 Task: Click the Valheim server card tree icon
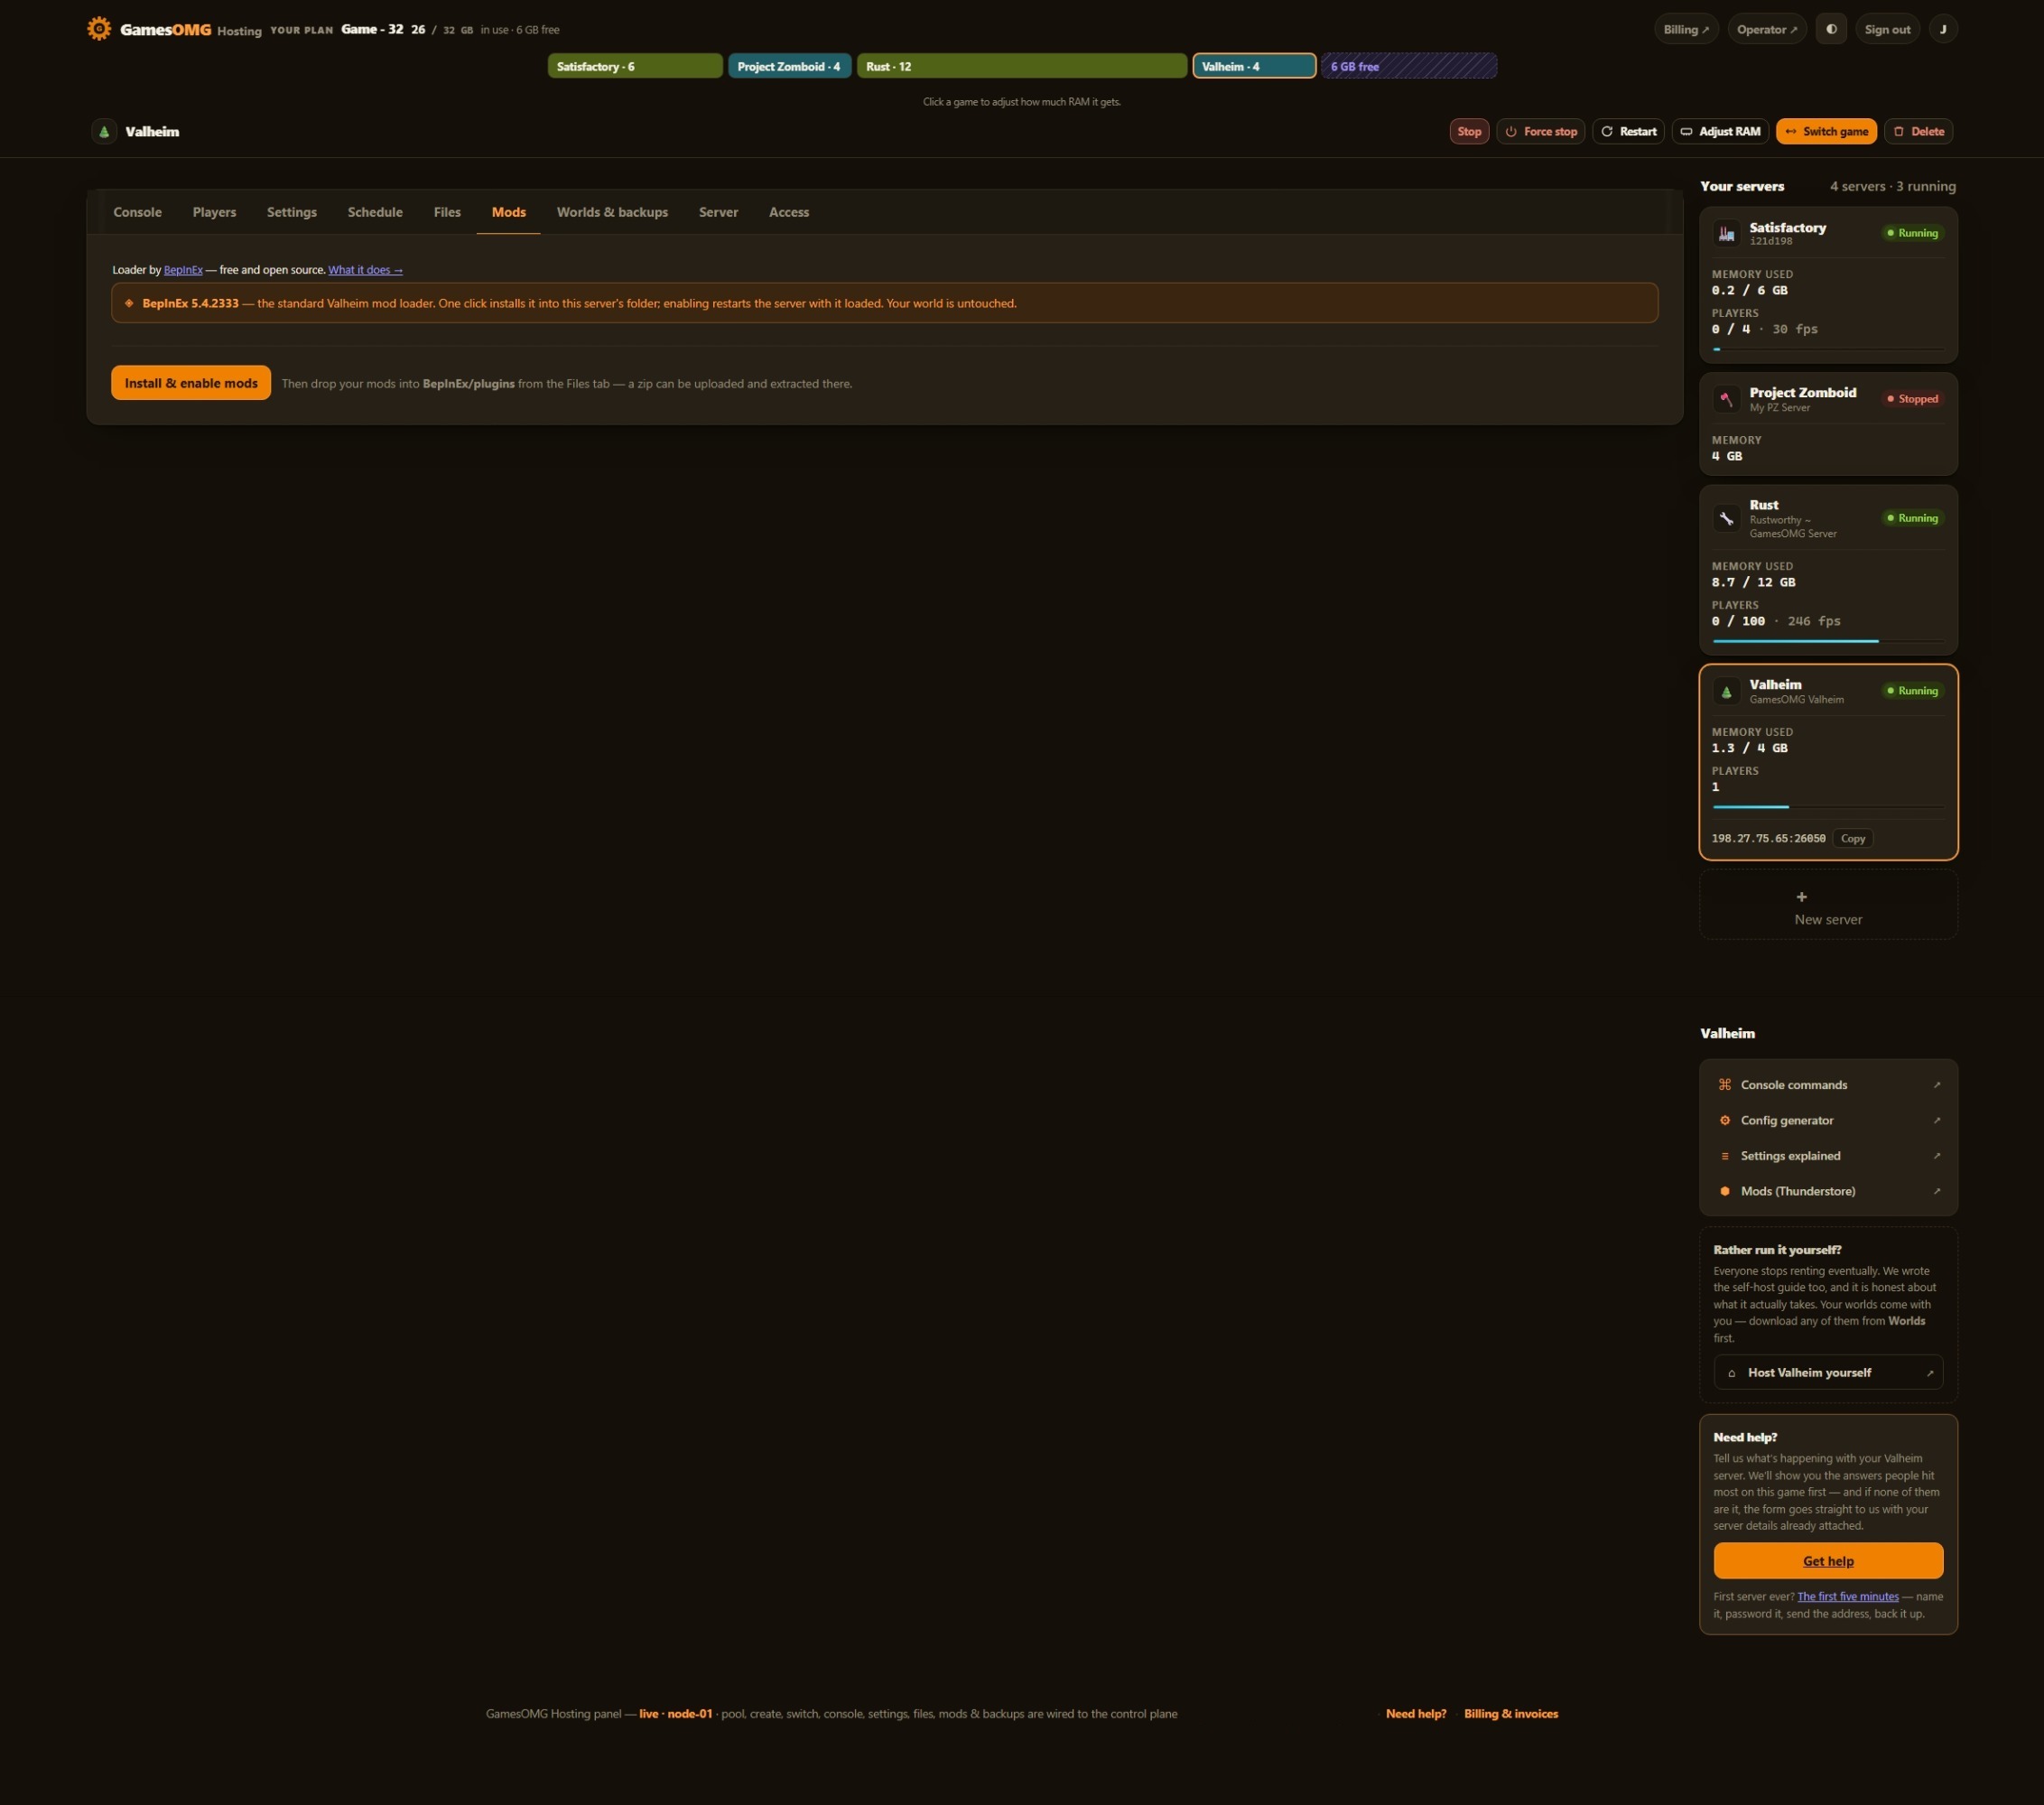pyautogui.click(x=1726, y=691)
